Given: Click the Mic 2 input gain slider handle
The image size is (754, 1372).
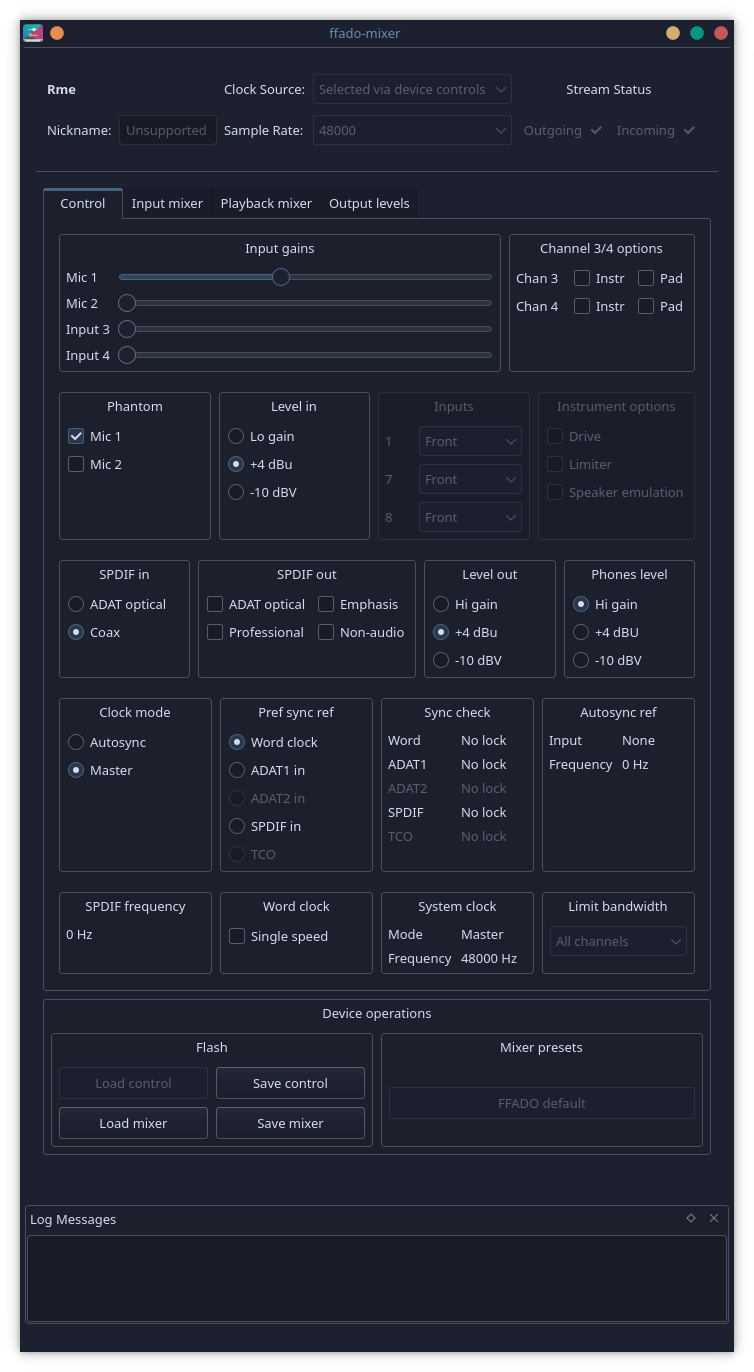Looking at the screenshot, I should coord(127,303).
